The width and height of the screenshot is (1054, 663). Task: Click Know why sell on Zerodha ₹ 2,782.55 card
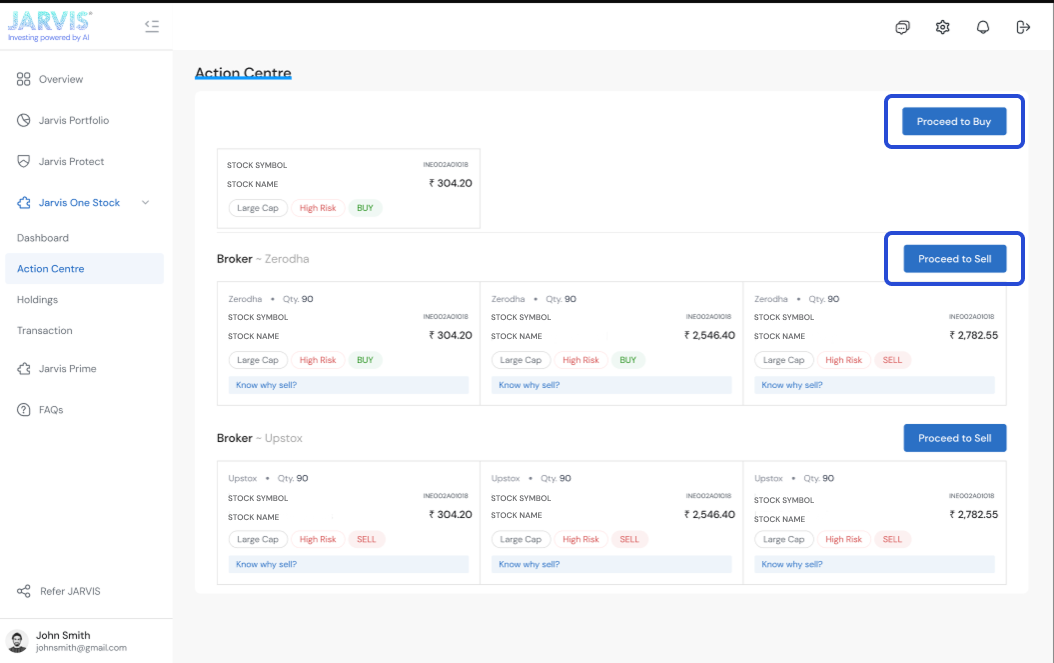874,385
